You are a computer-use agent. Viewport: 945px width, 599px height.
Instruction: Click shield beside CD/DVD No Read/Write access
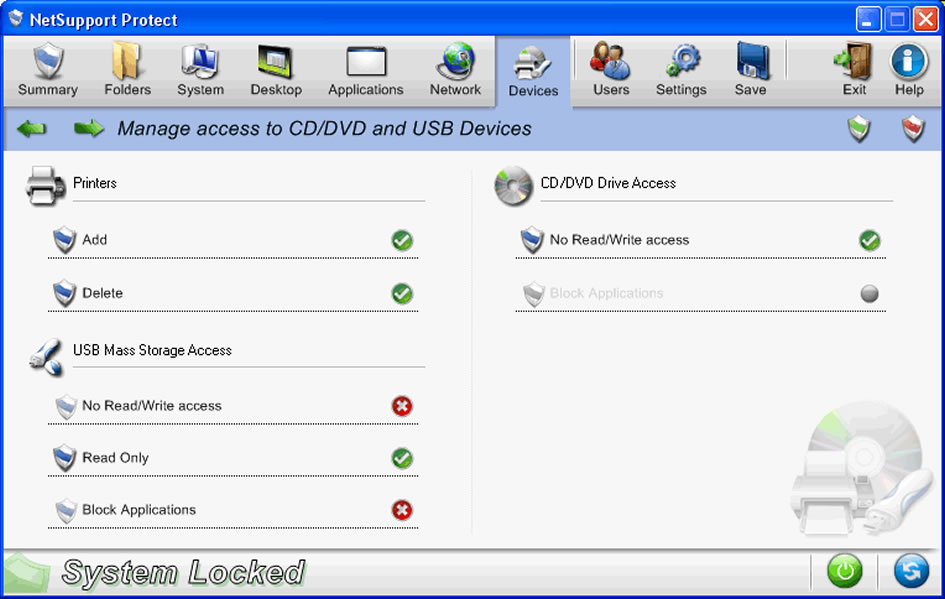point(532,240)
